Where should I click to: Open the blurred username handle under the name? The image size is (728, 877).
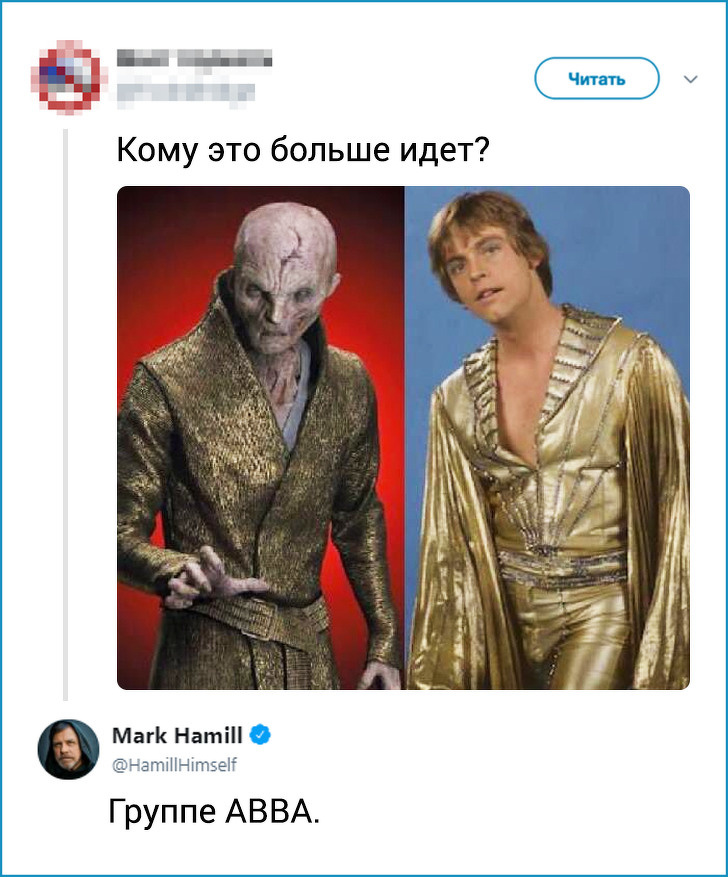click(186, 92)
